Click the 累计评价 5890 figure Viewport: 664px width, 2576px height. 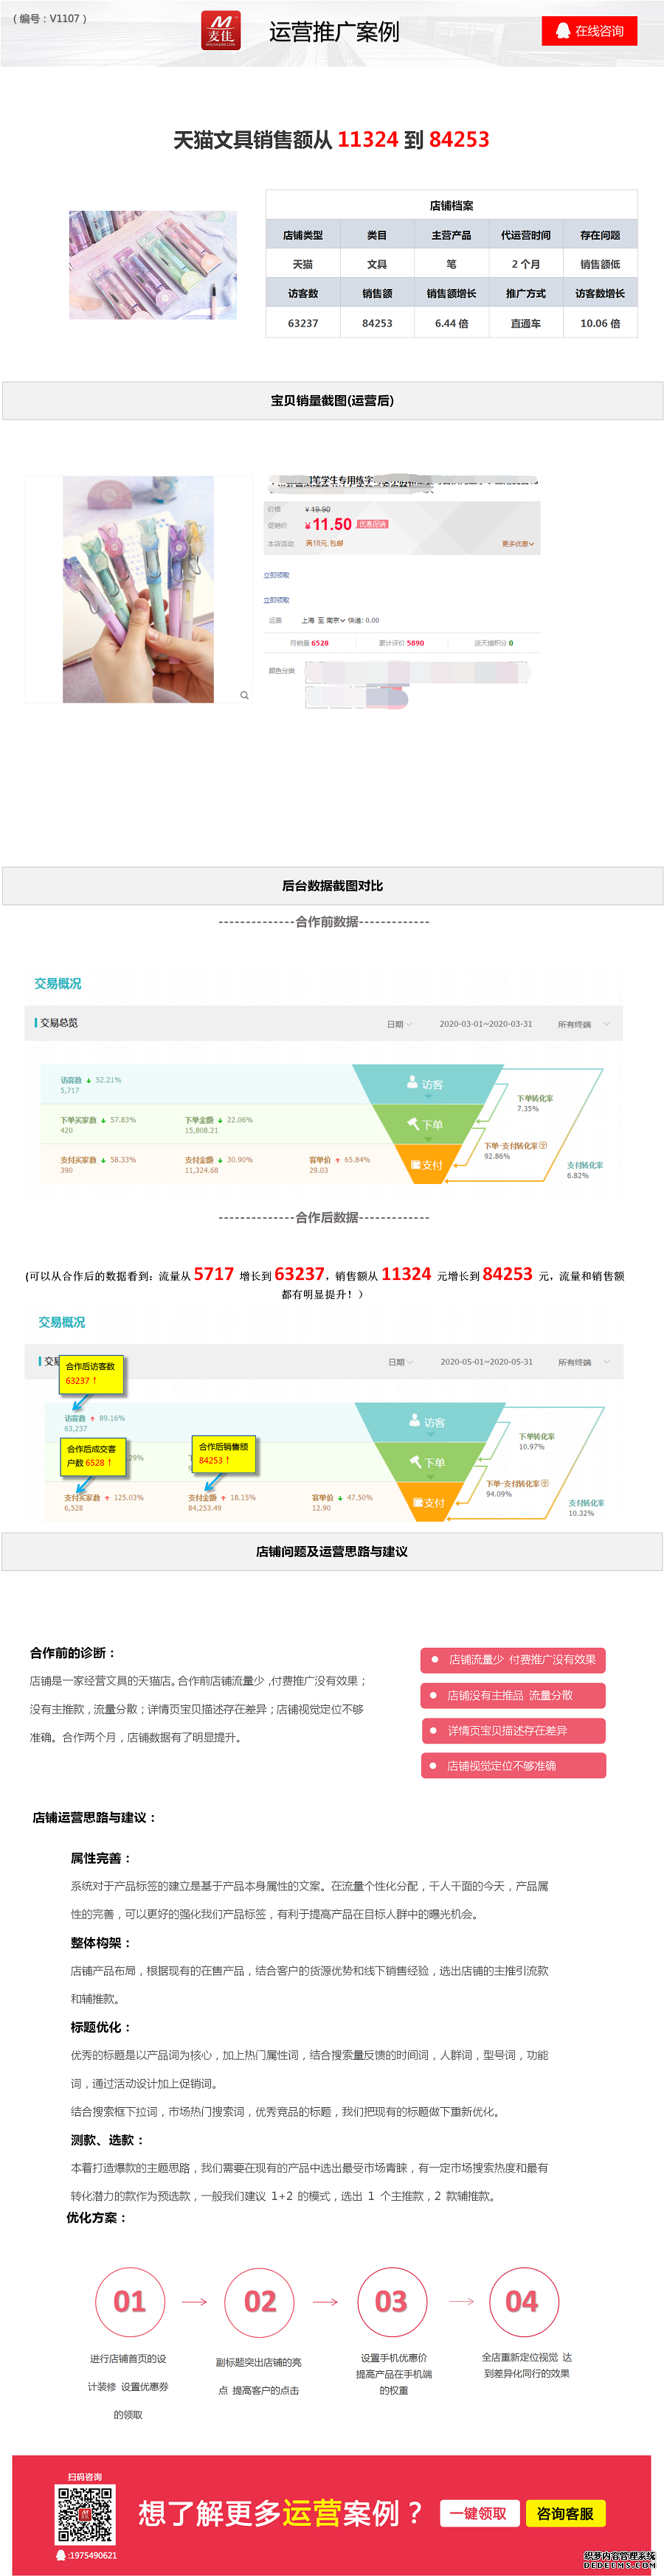pyautogui.click(x=402, y=643)
